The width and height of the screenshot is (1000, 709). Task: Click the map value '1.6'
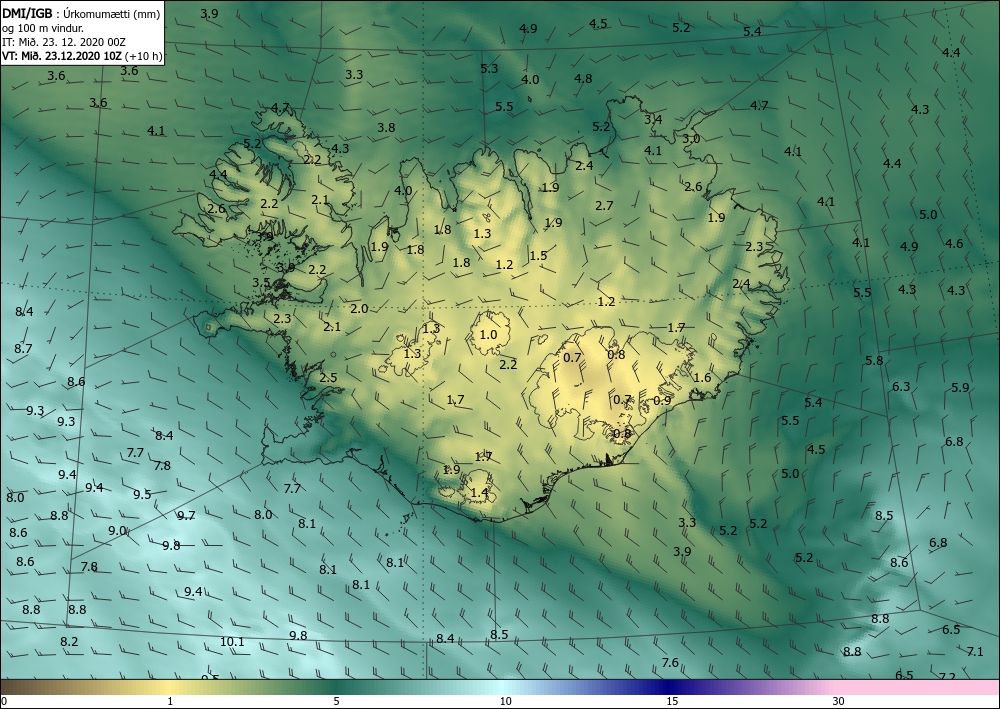pos(702,377)
